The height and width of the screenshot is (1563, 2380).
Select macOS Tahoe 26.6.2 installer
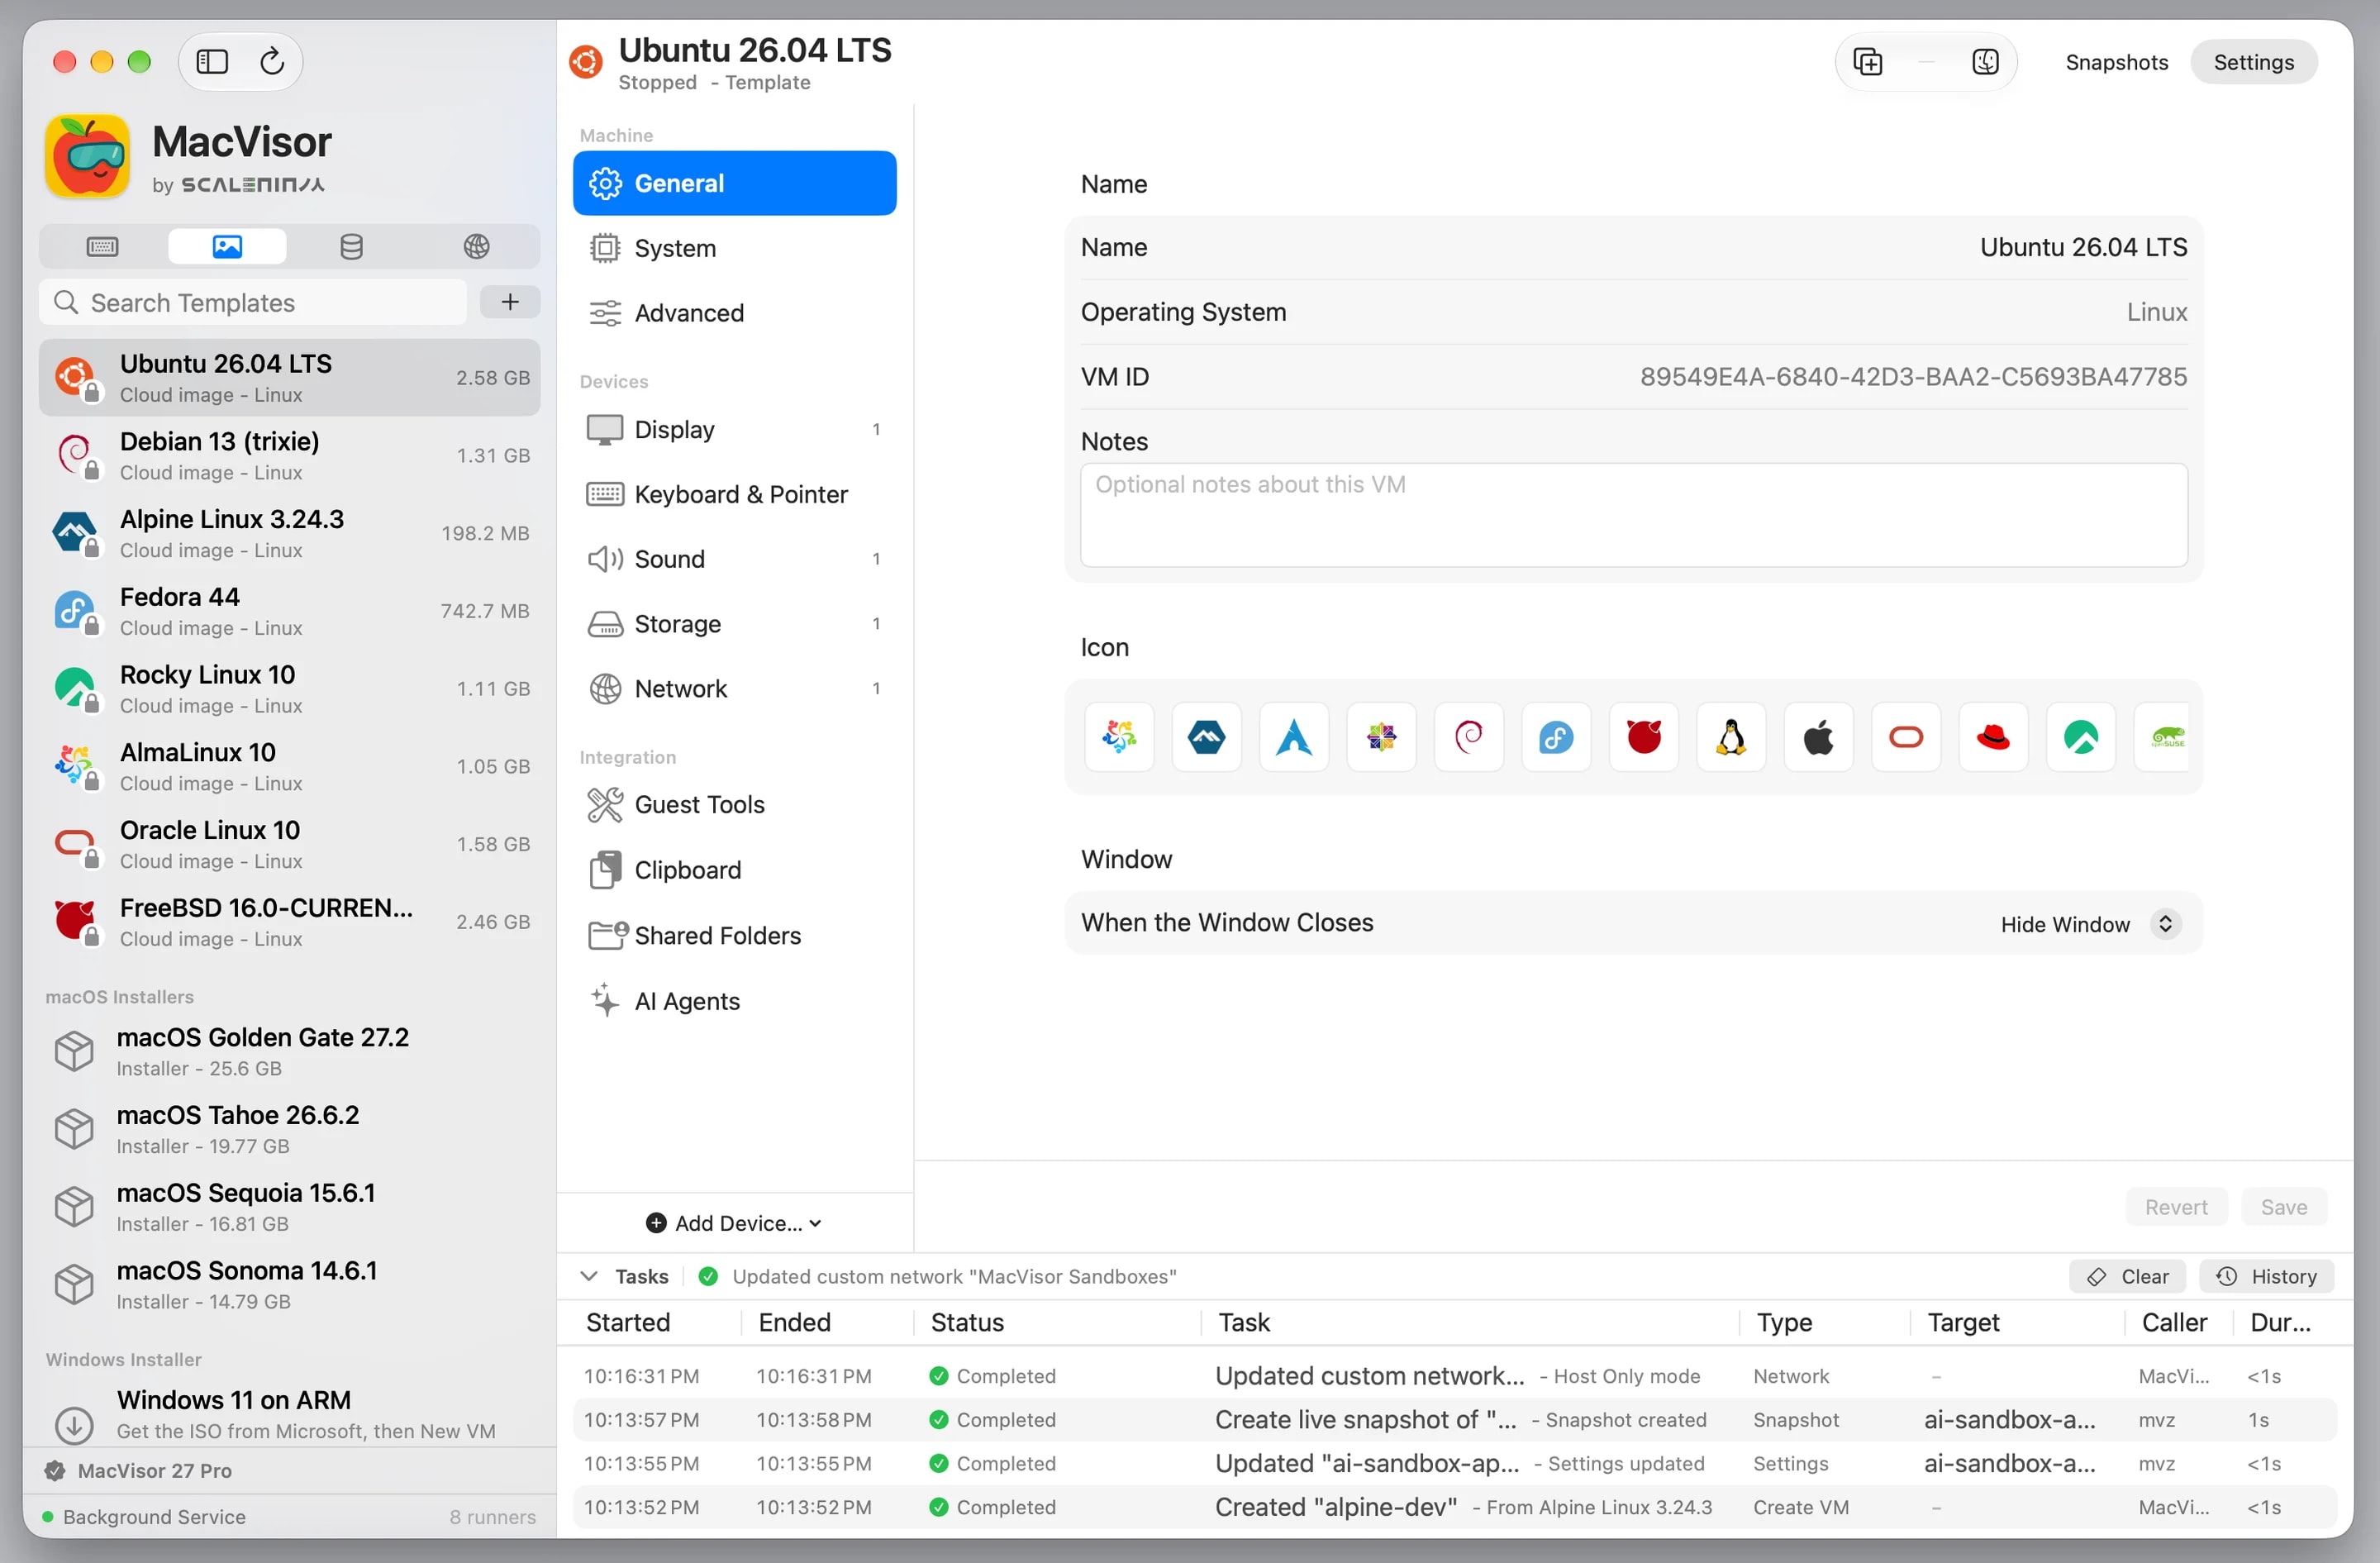[x=289, y=1129]
